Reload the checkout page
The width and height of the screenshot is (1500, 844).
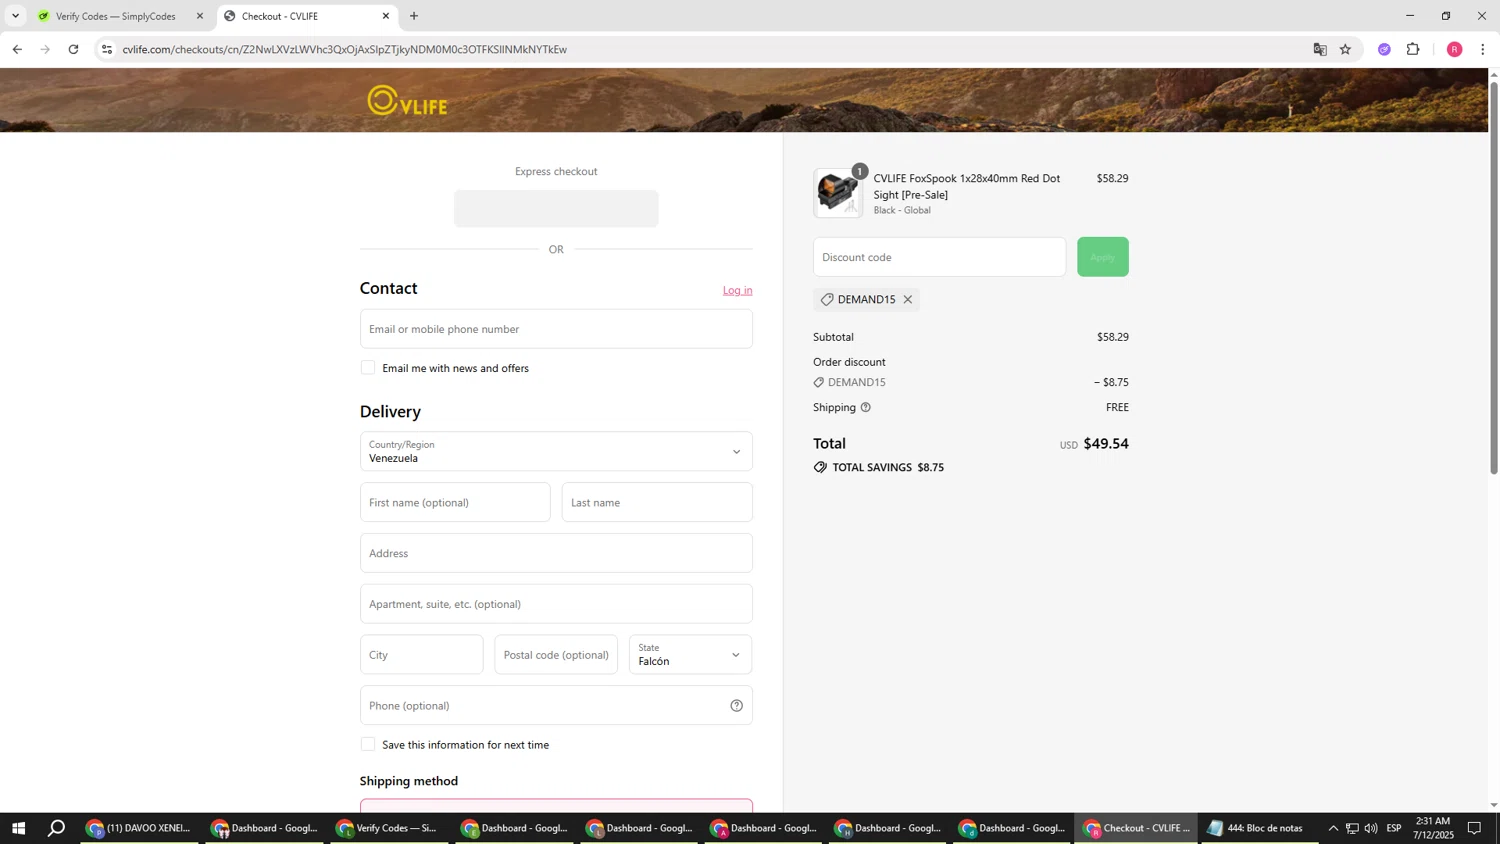[x=73, y=49]
